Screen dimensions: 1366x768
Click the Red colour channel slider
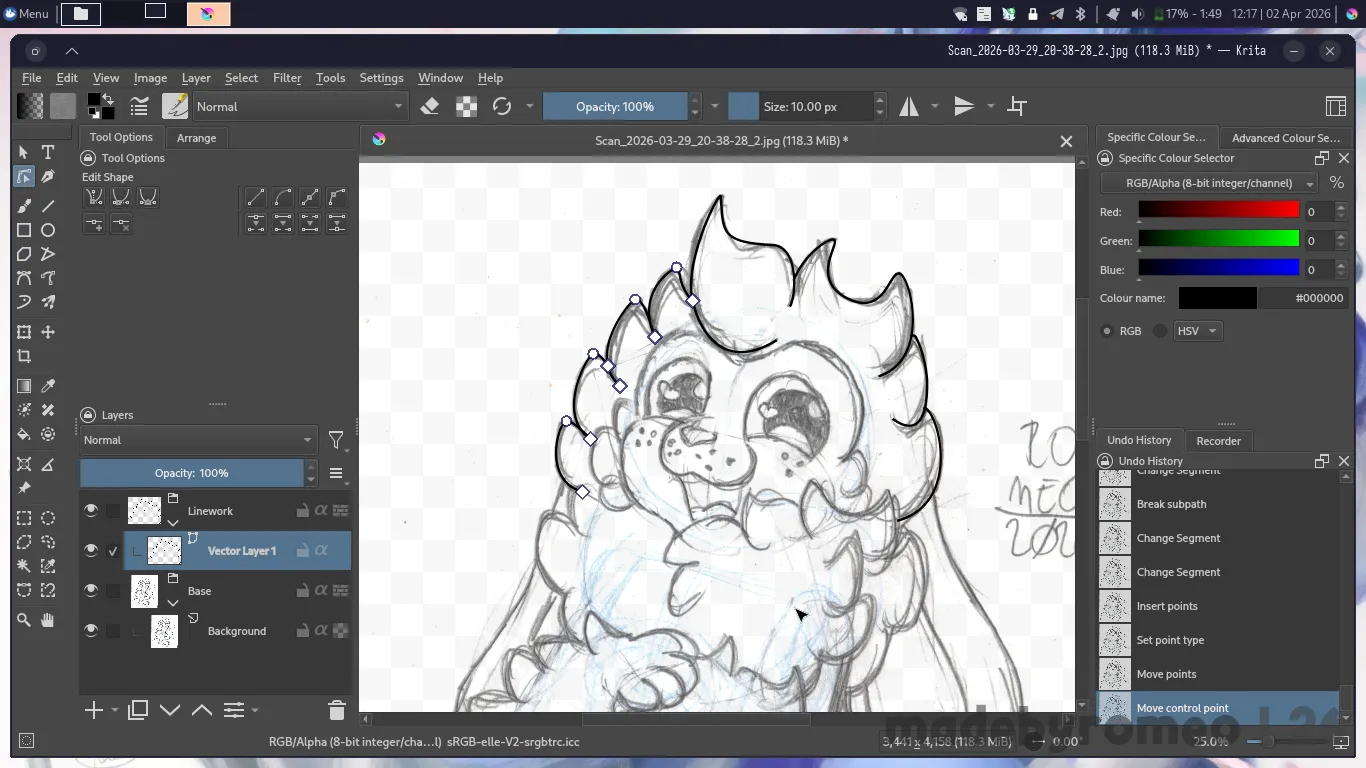pos(1218,211)
